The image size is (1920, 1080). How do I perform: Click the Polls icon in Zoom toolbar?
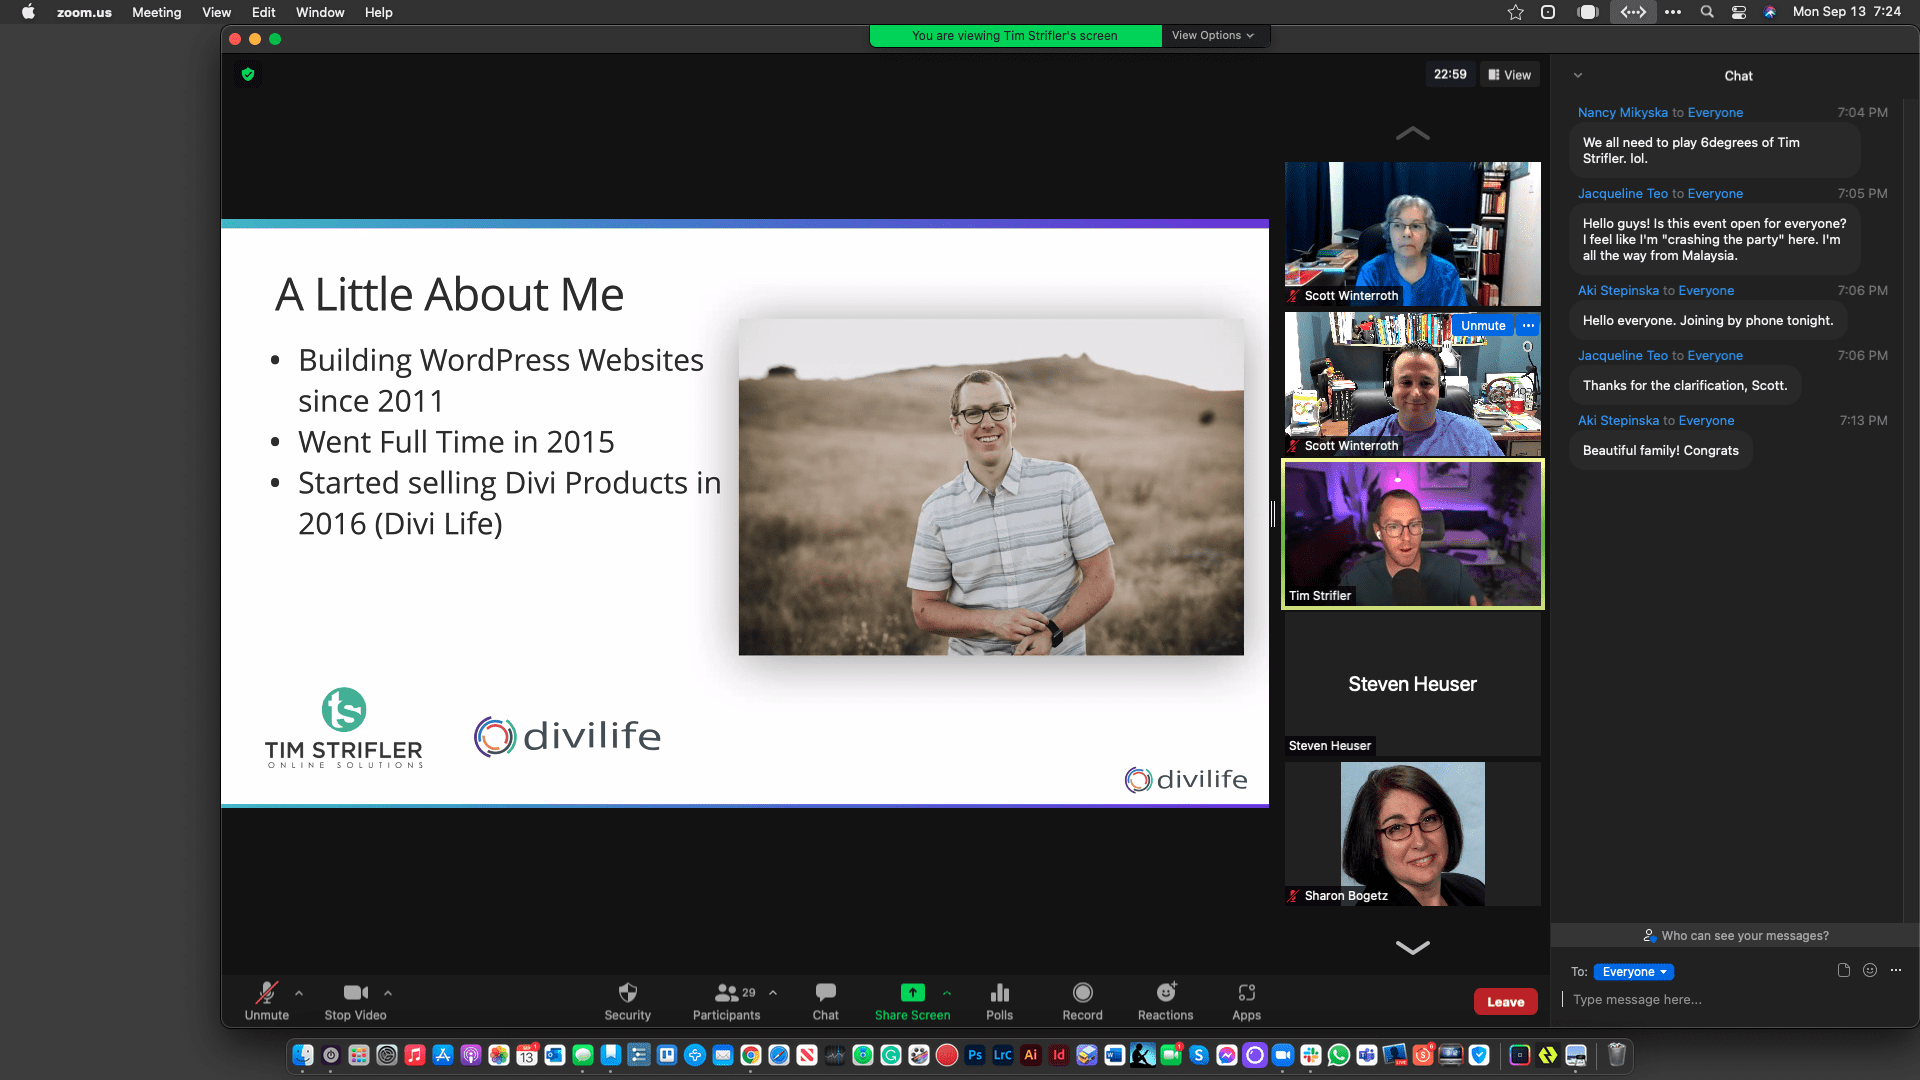pos(1000,1001)
